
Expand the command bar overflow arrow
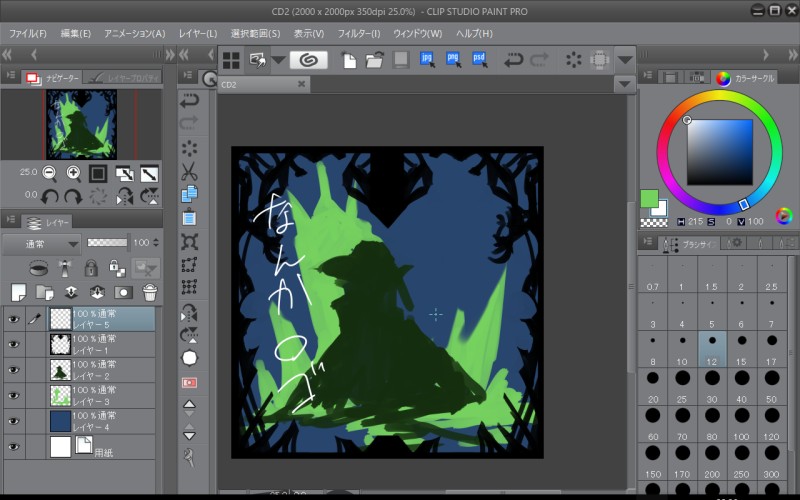[626, 60]
